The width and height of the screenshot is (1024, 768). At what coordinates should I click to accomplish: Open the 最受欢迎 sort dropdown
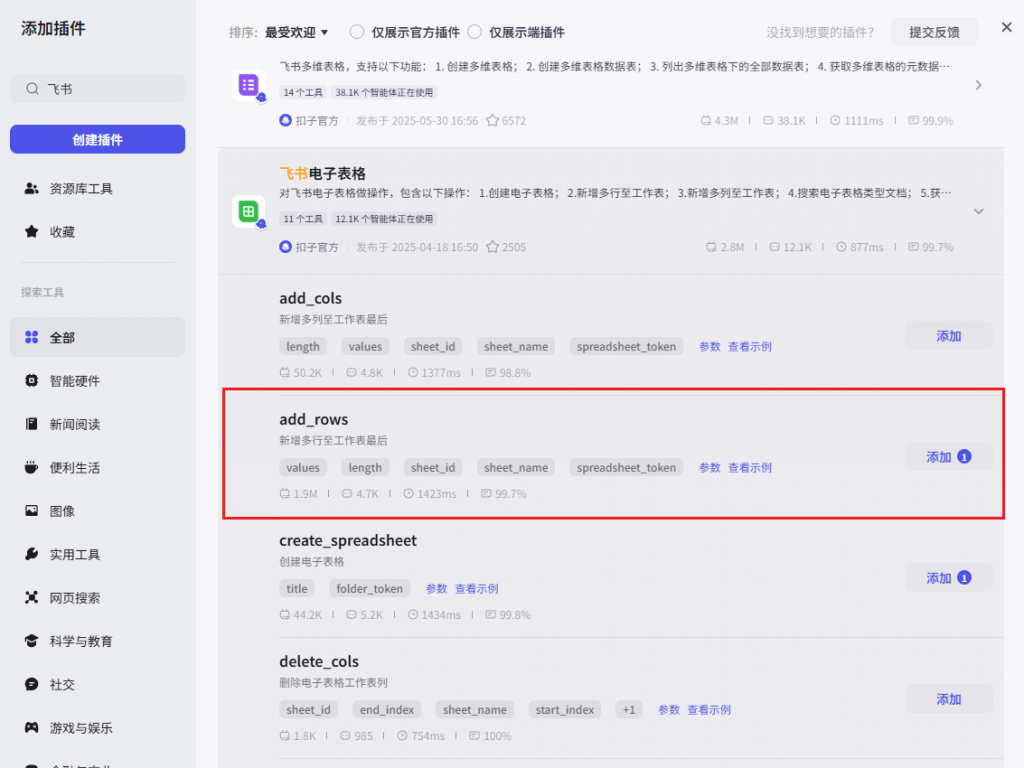point(296,32)
